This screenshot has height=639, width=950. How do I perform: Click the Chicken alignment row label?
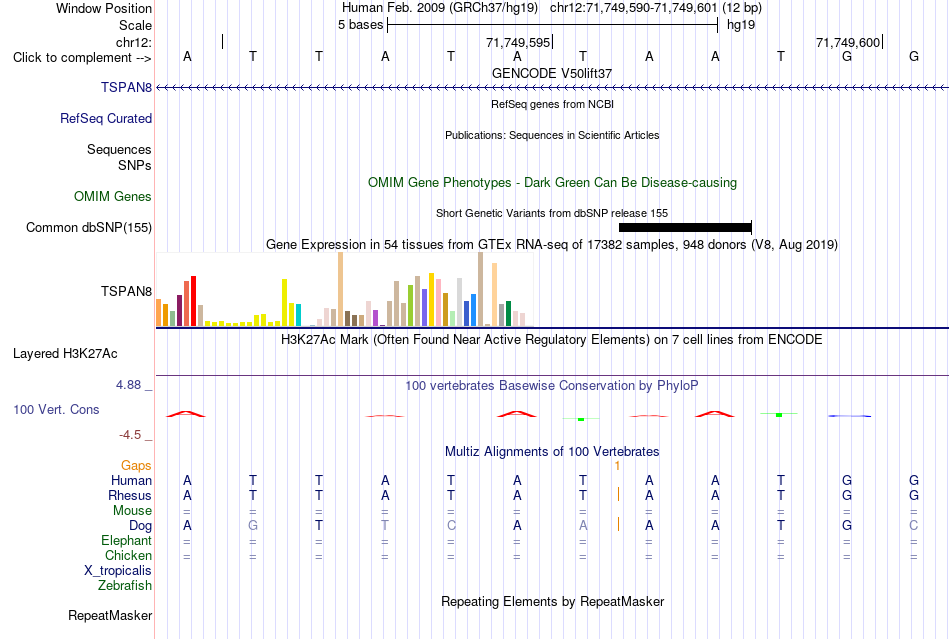tap(128, 555)
